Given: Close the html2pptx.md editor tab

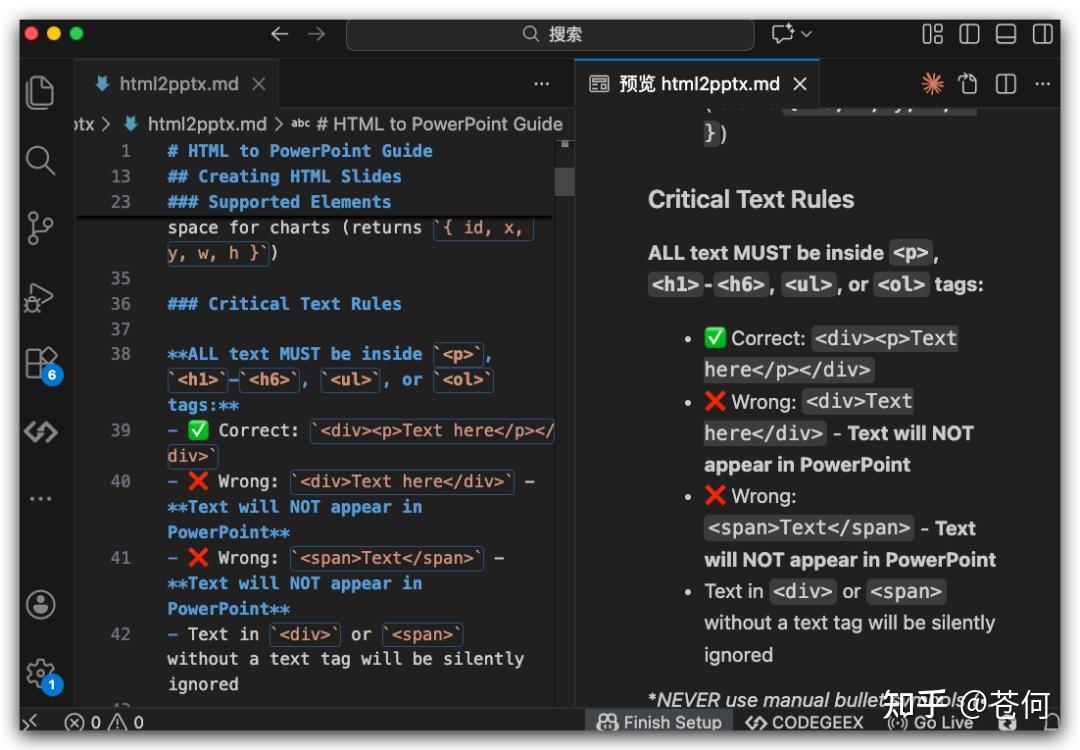Looking at the screenshot, I should click(259, 84).
